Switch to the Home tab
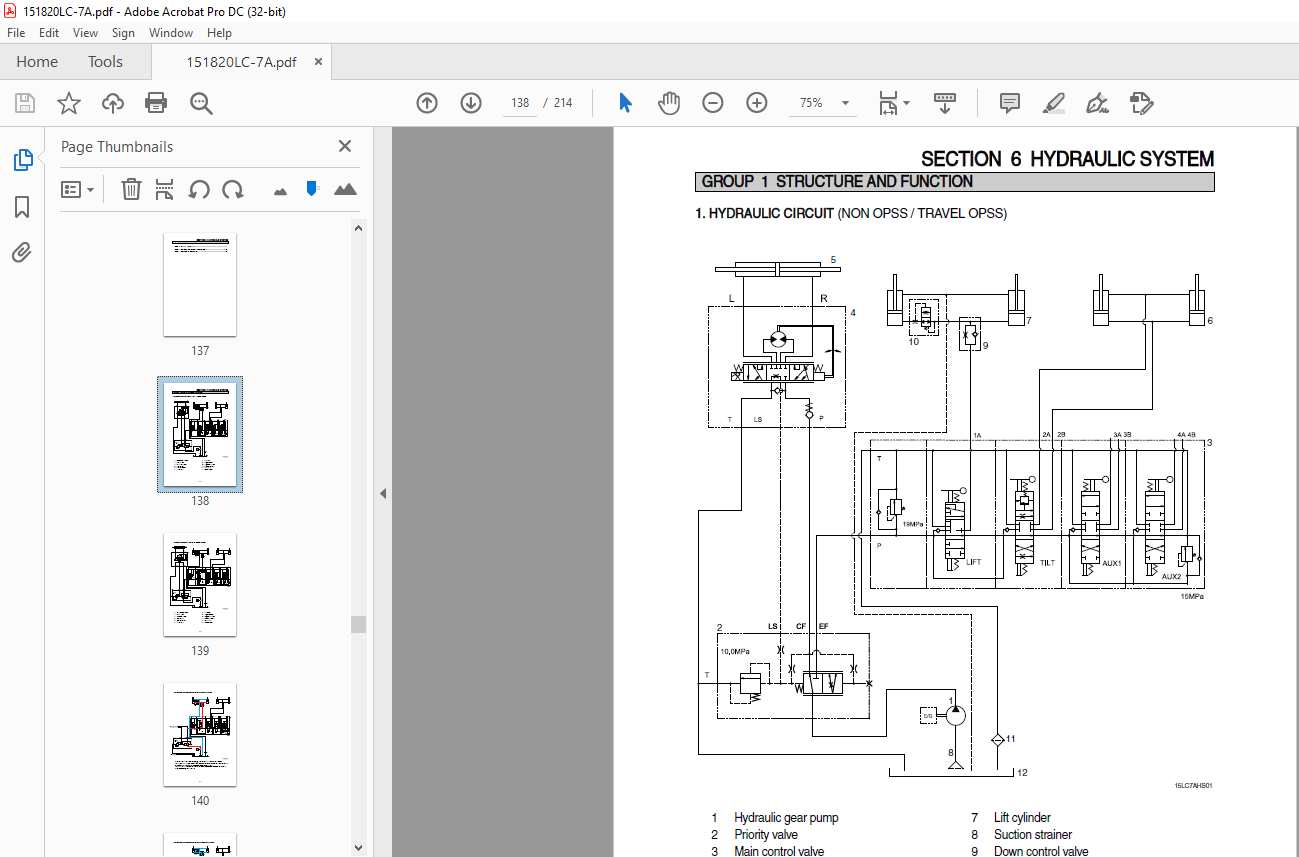This screenshot has width=1299, height=857. (37, 62)
